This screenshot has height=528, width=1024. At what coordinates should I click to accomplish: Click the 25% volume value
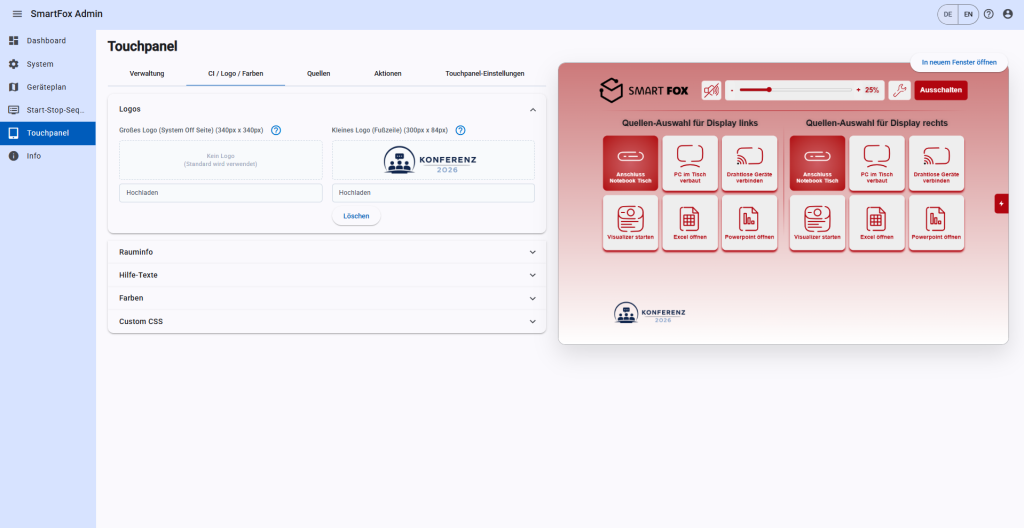click(x=872, y=90)
